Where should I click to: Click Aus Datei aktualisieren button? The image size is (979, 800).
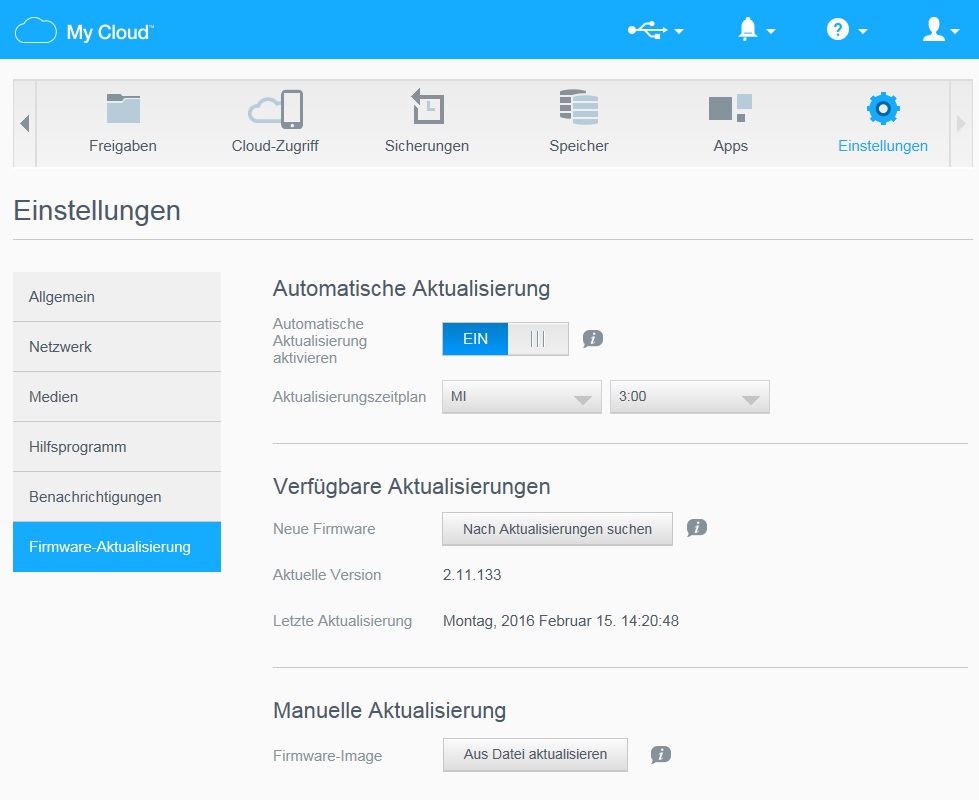click(535, 755)
